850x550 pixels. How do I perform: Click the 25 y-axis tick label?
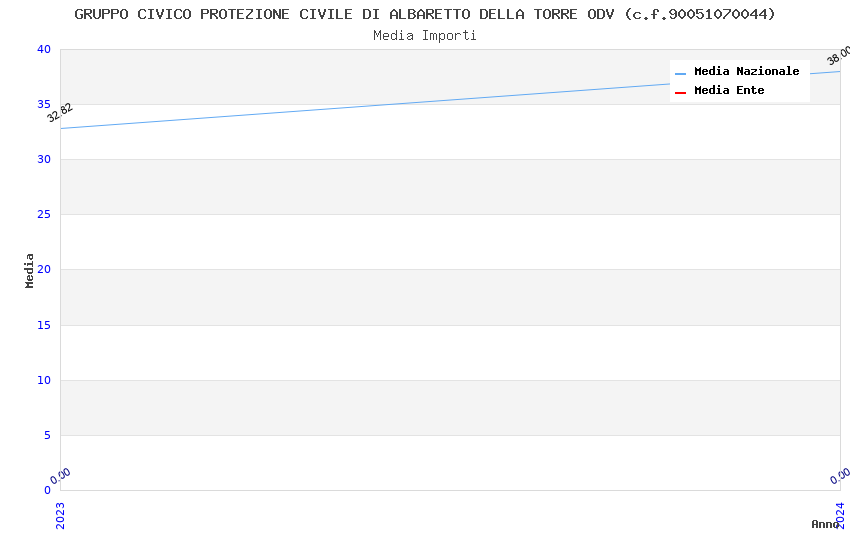[x=43, y=215]
